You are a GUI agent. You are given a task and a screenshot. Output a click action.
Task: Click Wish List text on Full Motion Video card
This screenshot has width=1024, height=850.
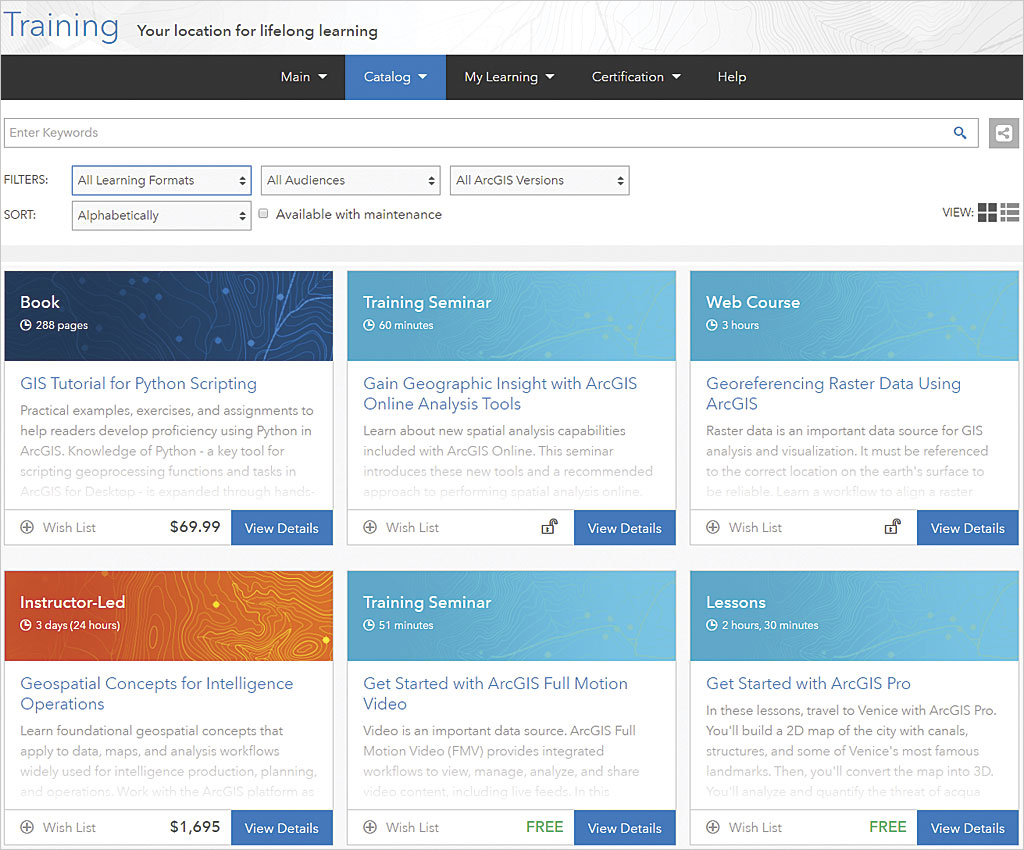pyautogui.click(x=412, y=827)
